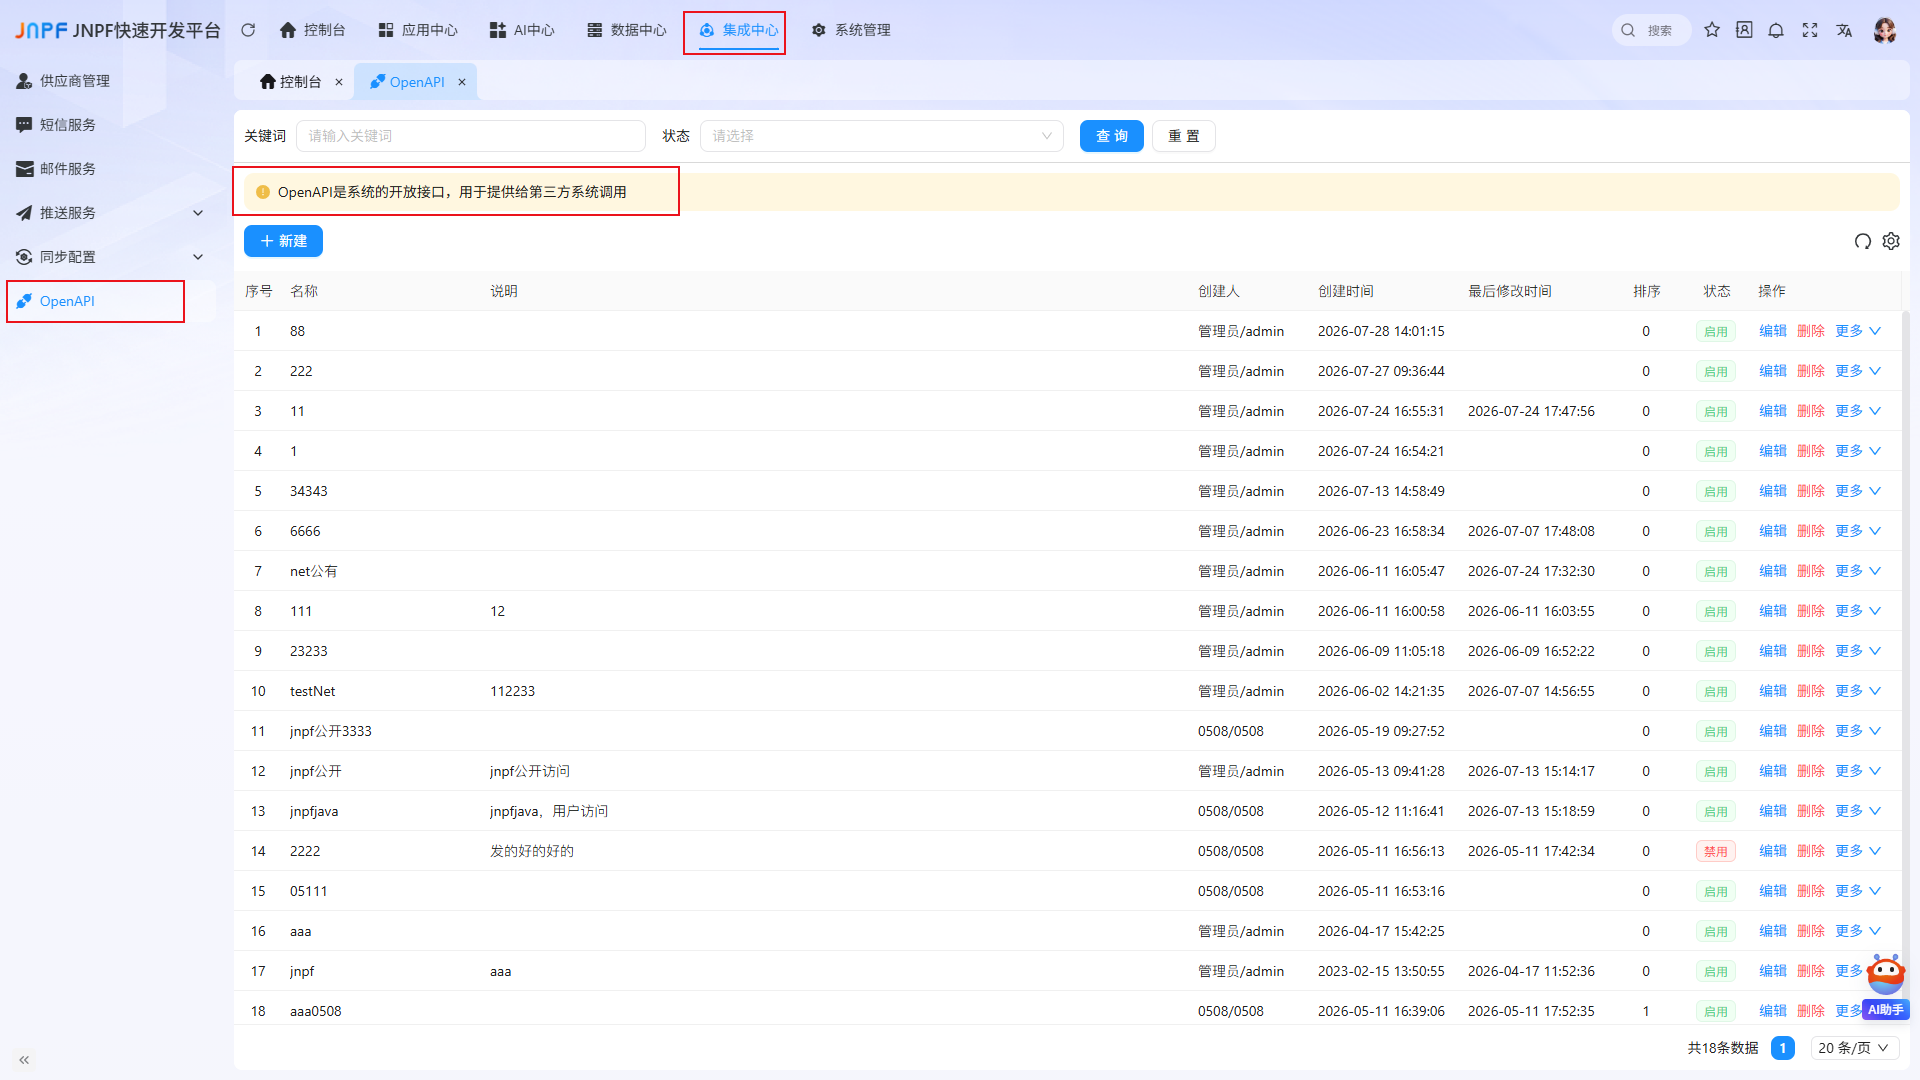The height and width of the screenshot is (1080, 1920).
Task: Open 更多 menu for row jnpfjava
Action: (x=1858, y=811)
